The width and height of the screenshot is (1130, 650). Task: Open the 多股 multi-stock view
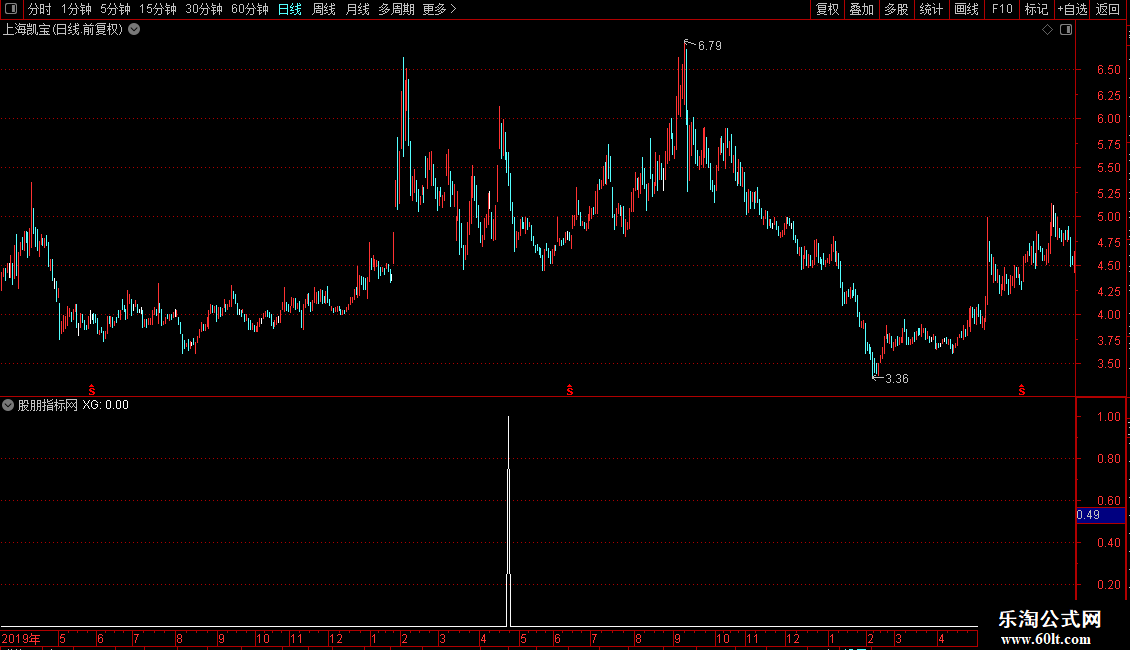coord(896,9)
